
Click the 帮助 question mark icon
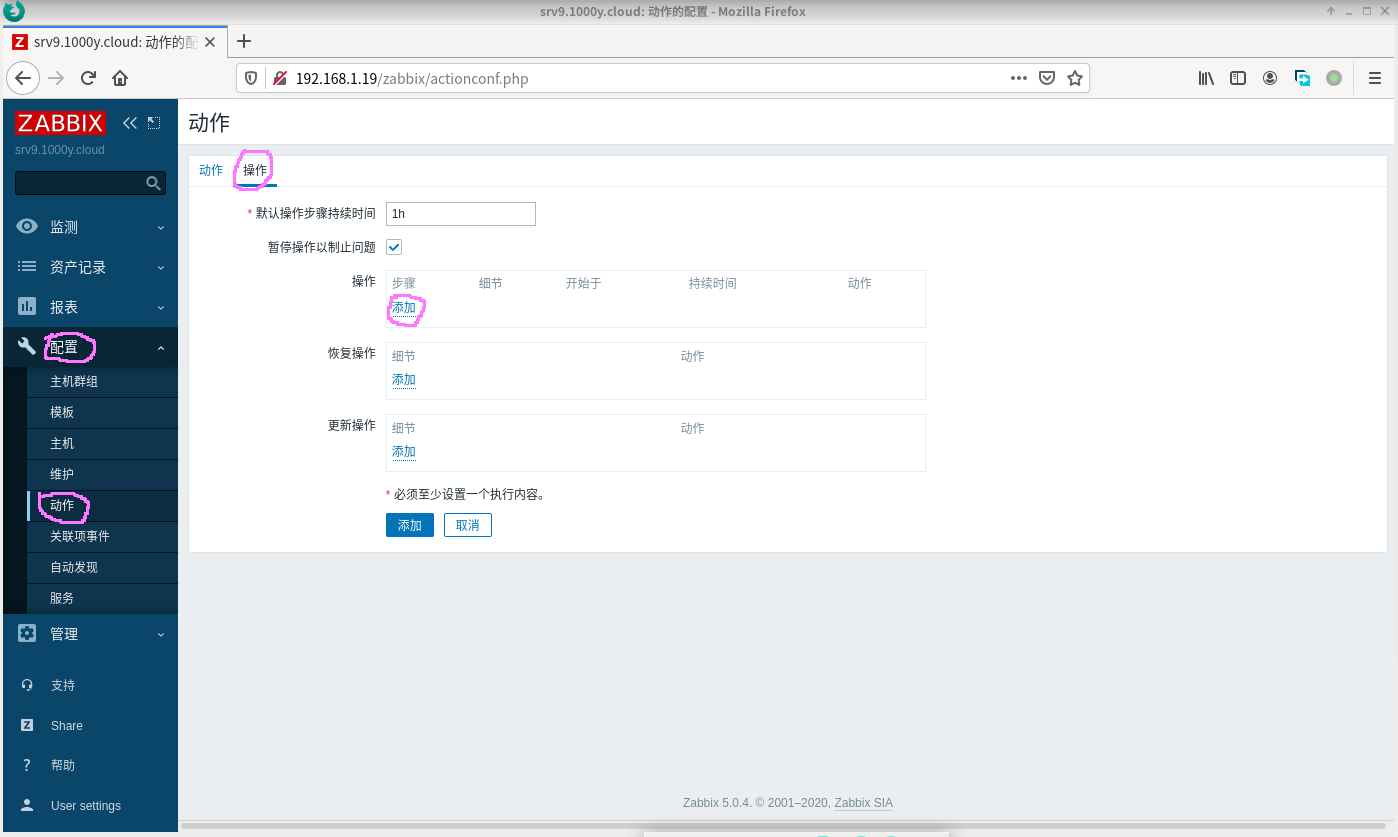27,765
